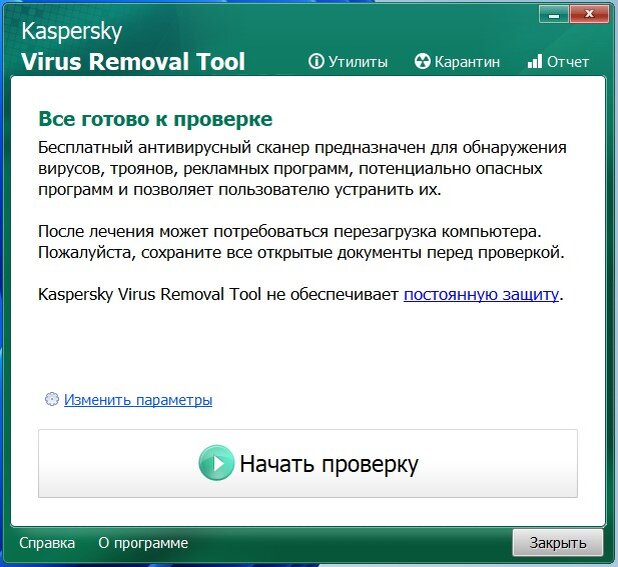Minimize the Kaspersky window
The image size is (618, 567).
click(554, 15)
